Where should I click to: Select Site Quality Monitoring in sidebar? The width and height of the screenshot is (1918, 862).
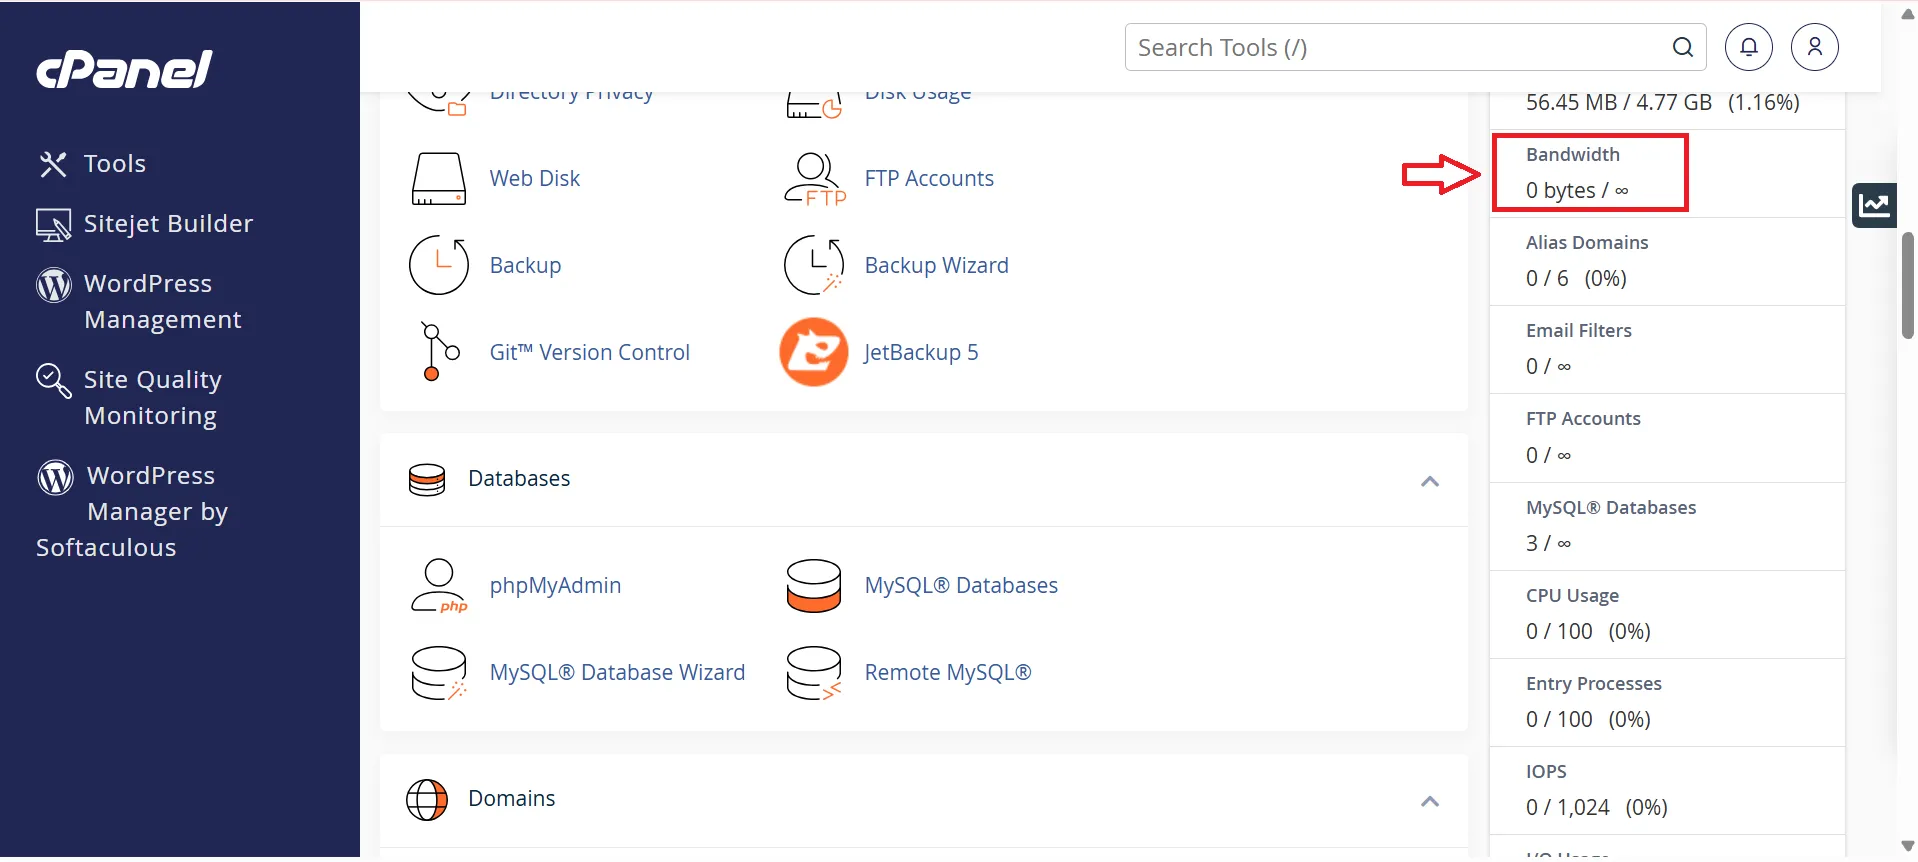point(152,397)
